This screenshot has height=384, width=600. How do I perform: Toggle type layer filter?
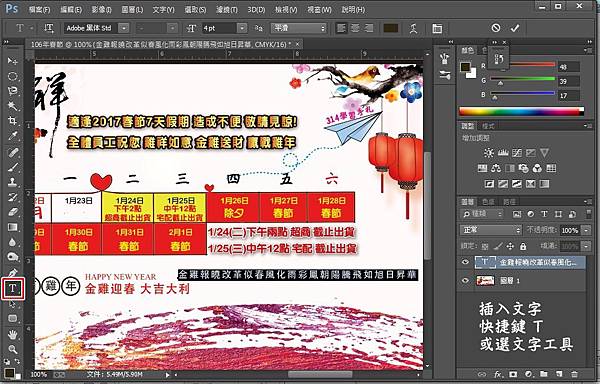tap(544, 214)
